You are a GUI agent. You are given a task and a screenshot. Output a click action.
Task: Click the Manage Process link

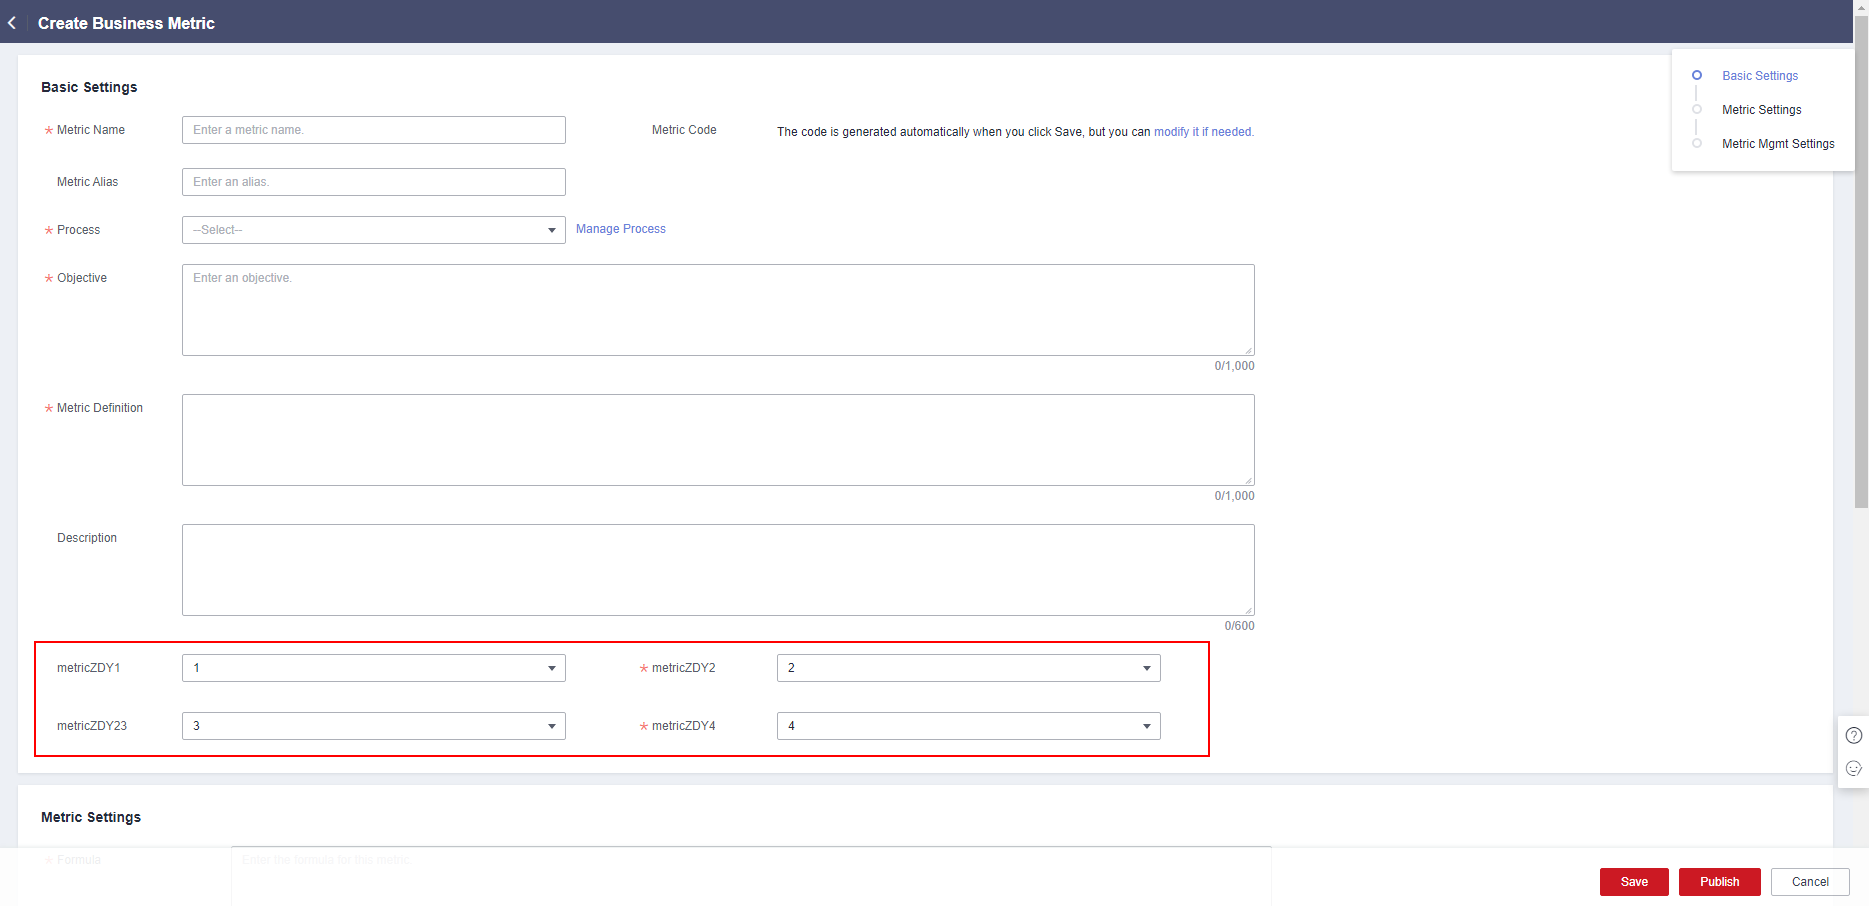tap(621, 229)
